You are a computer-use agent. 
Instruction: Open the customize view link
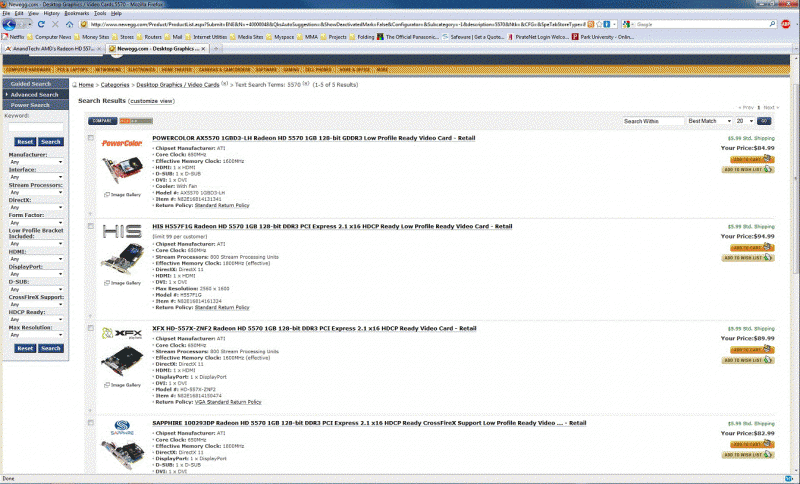point(152,101)
